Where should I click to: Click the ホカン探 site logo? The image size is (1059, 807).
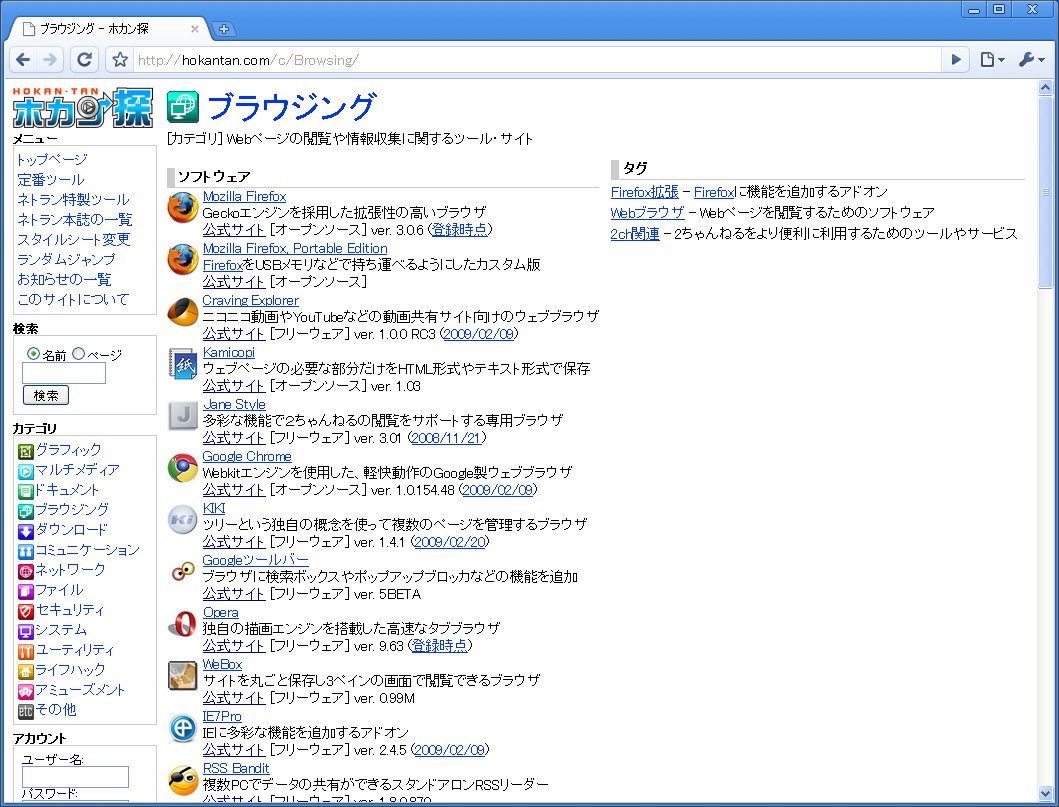(x=82, y=107)
